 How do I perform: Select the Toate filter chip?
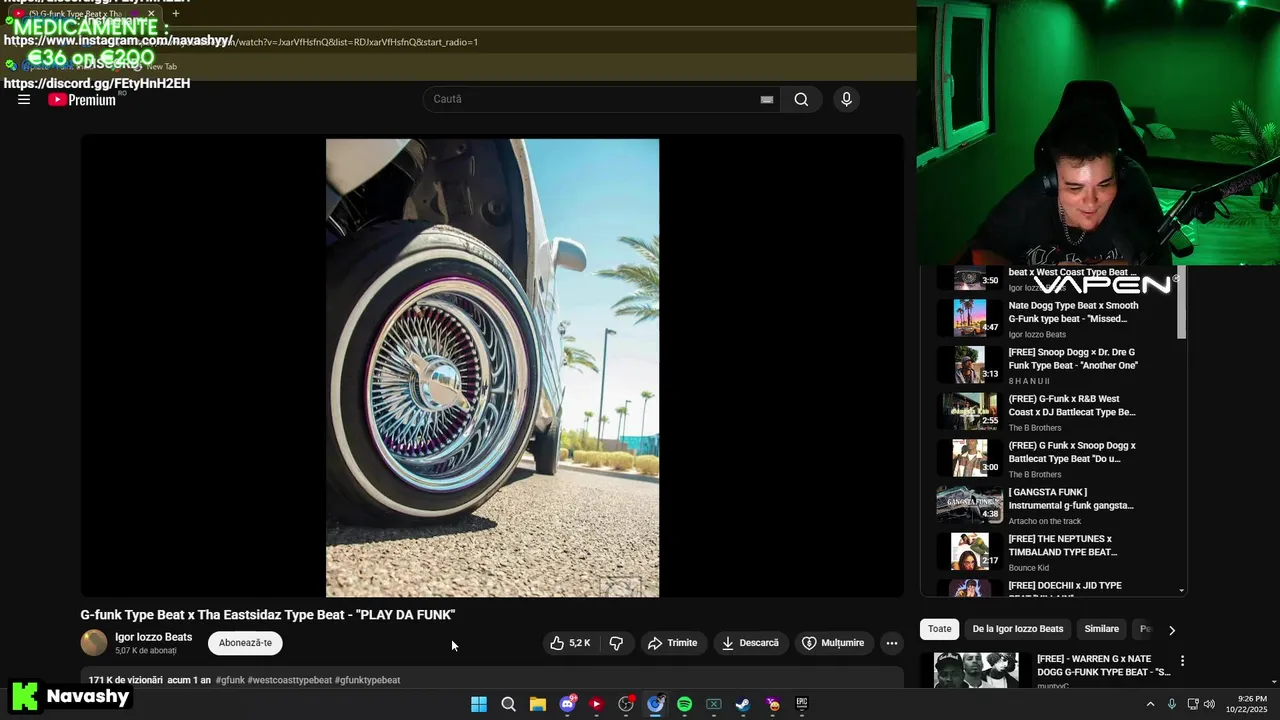point(940,629)
